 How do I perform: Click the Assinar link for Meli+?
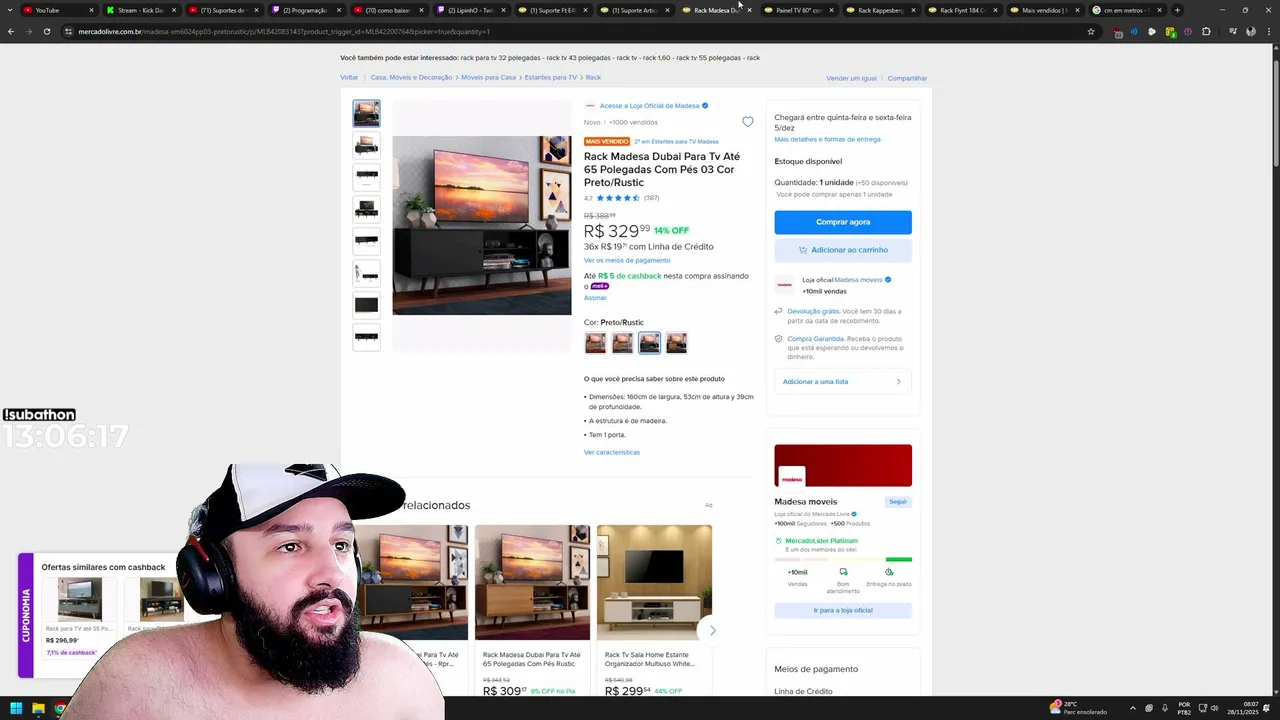[595, 297]
